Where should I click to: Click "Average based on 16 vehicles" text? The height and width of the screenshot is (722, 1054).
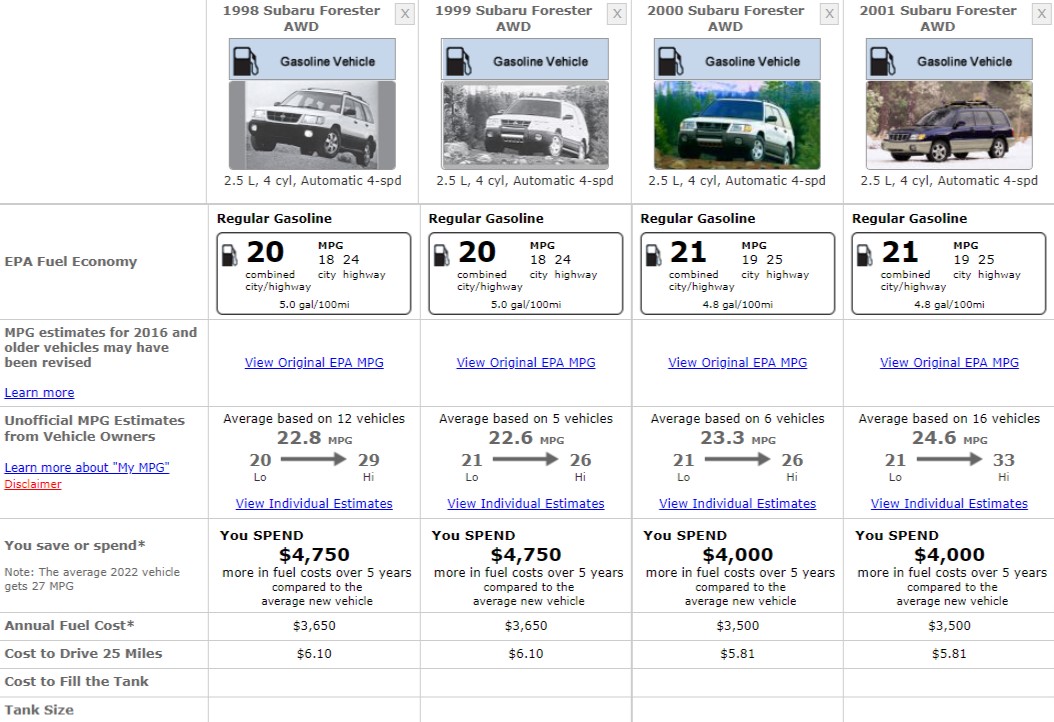click(x=949, y=418)
